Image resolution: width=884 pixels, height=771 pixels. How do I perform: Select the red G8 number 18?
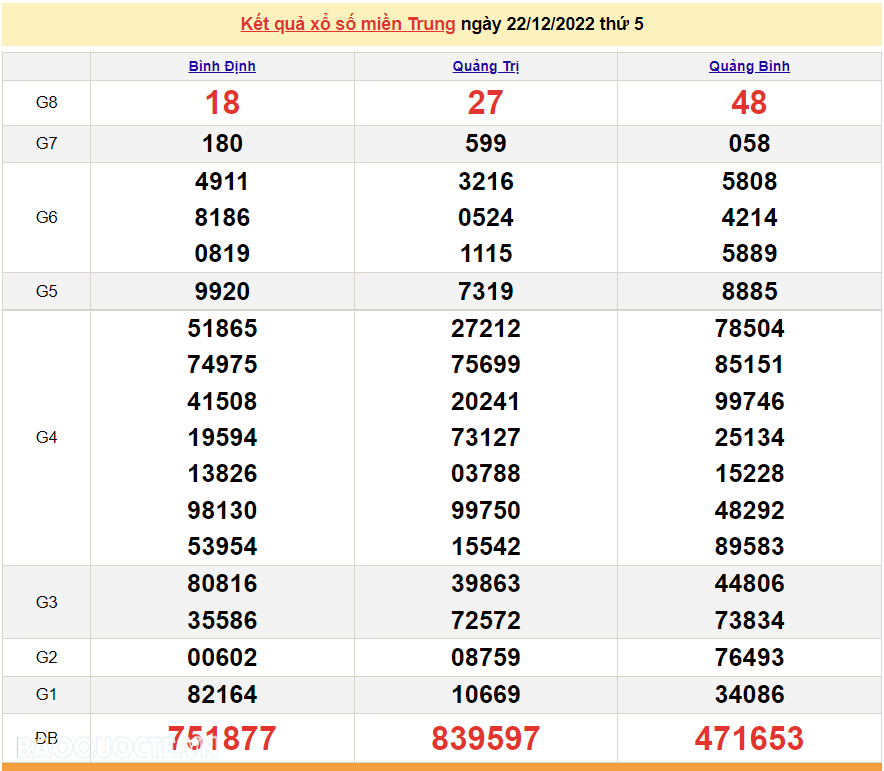(222, 103)
